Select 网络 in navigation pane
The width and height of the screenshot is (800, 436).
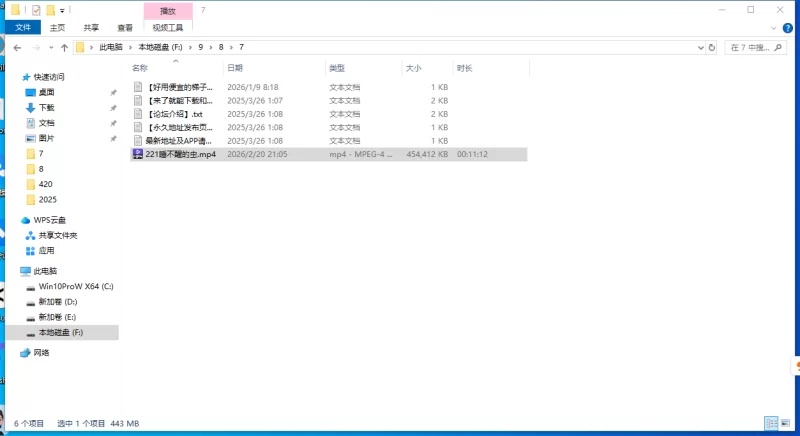(41, 352)
